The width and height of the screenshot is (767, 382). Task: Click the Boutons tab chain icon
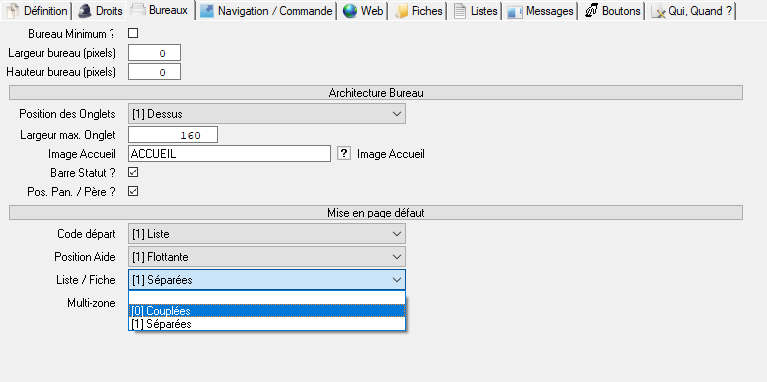click(592, 11)
